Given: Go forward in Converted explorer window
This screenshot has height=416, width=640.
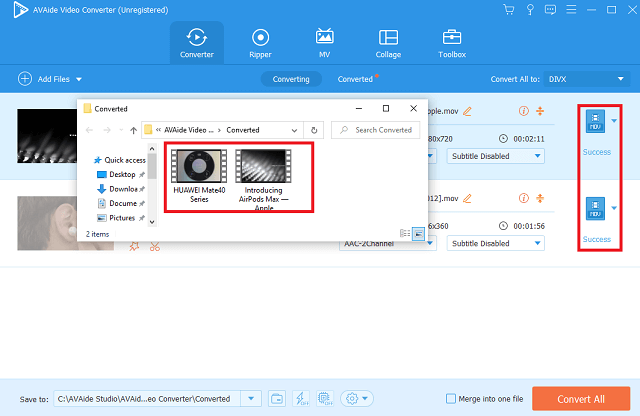Looking at the screenshot, I should point(107,130).
